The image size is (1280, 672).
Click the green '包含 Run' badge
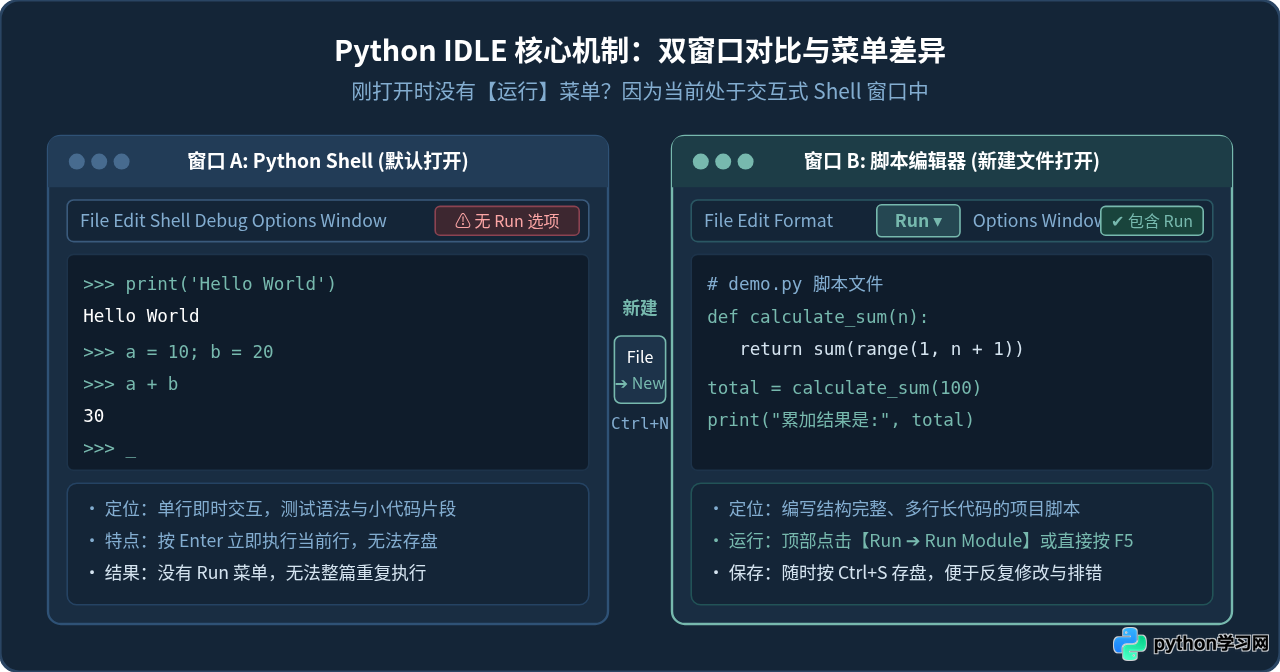click(1152, 221)
